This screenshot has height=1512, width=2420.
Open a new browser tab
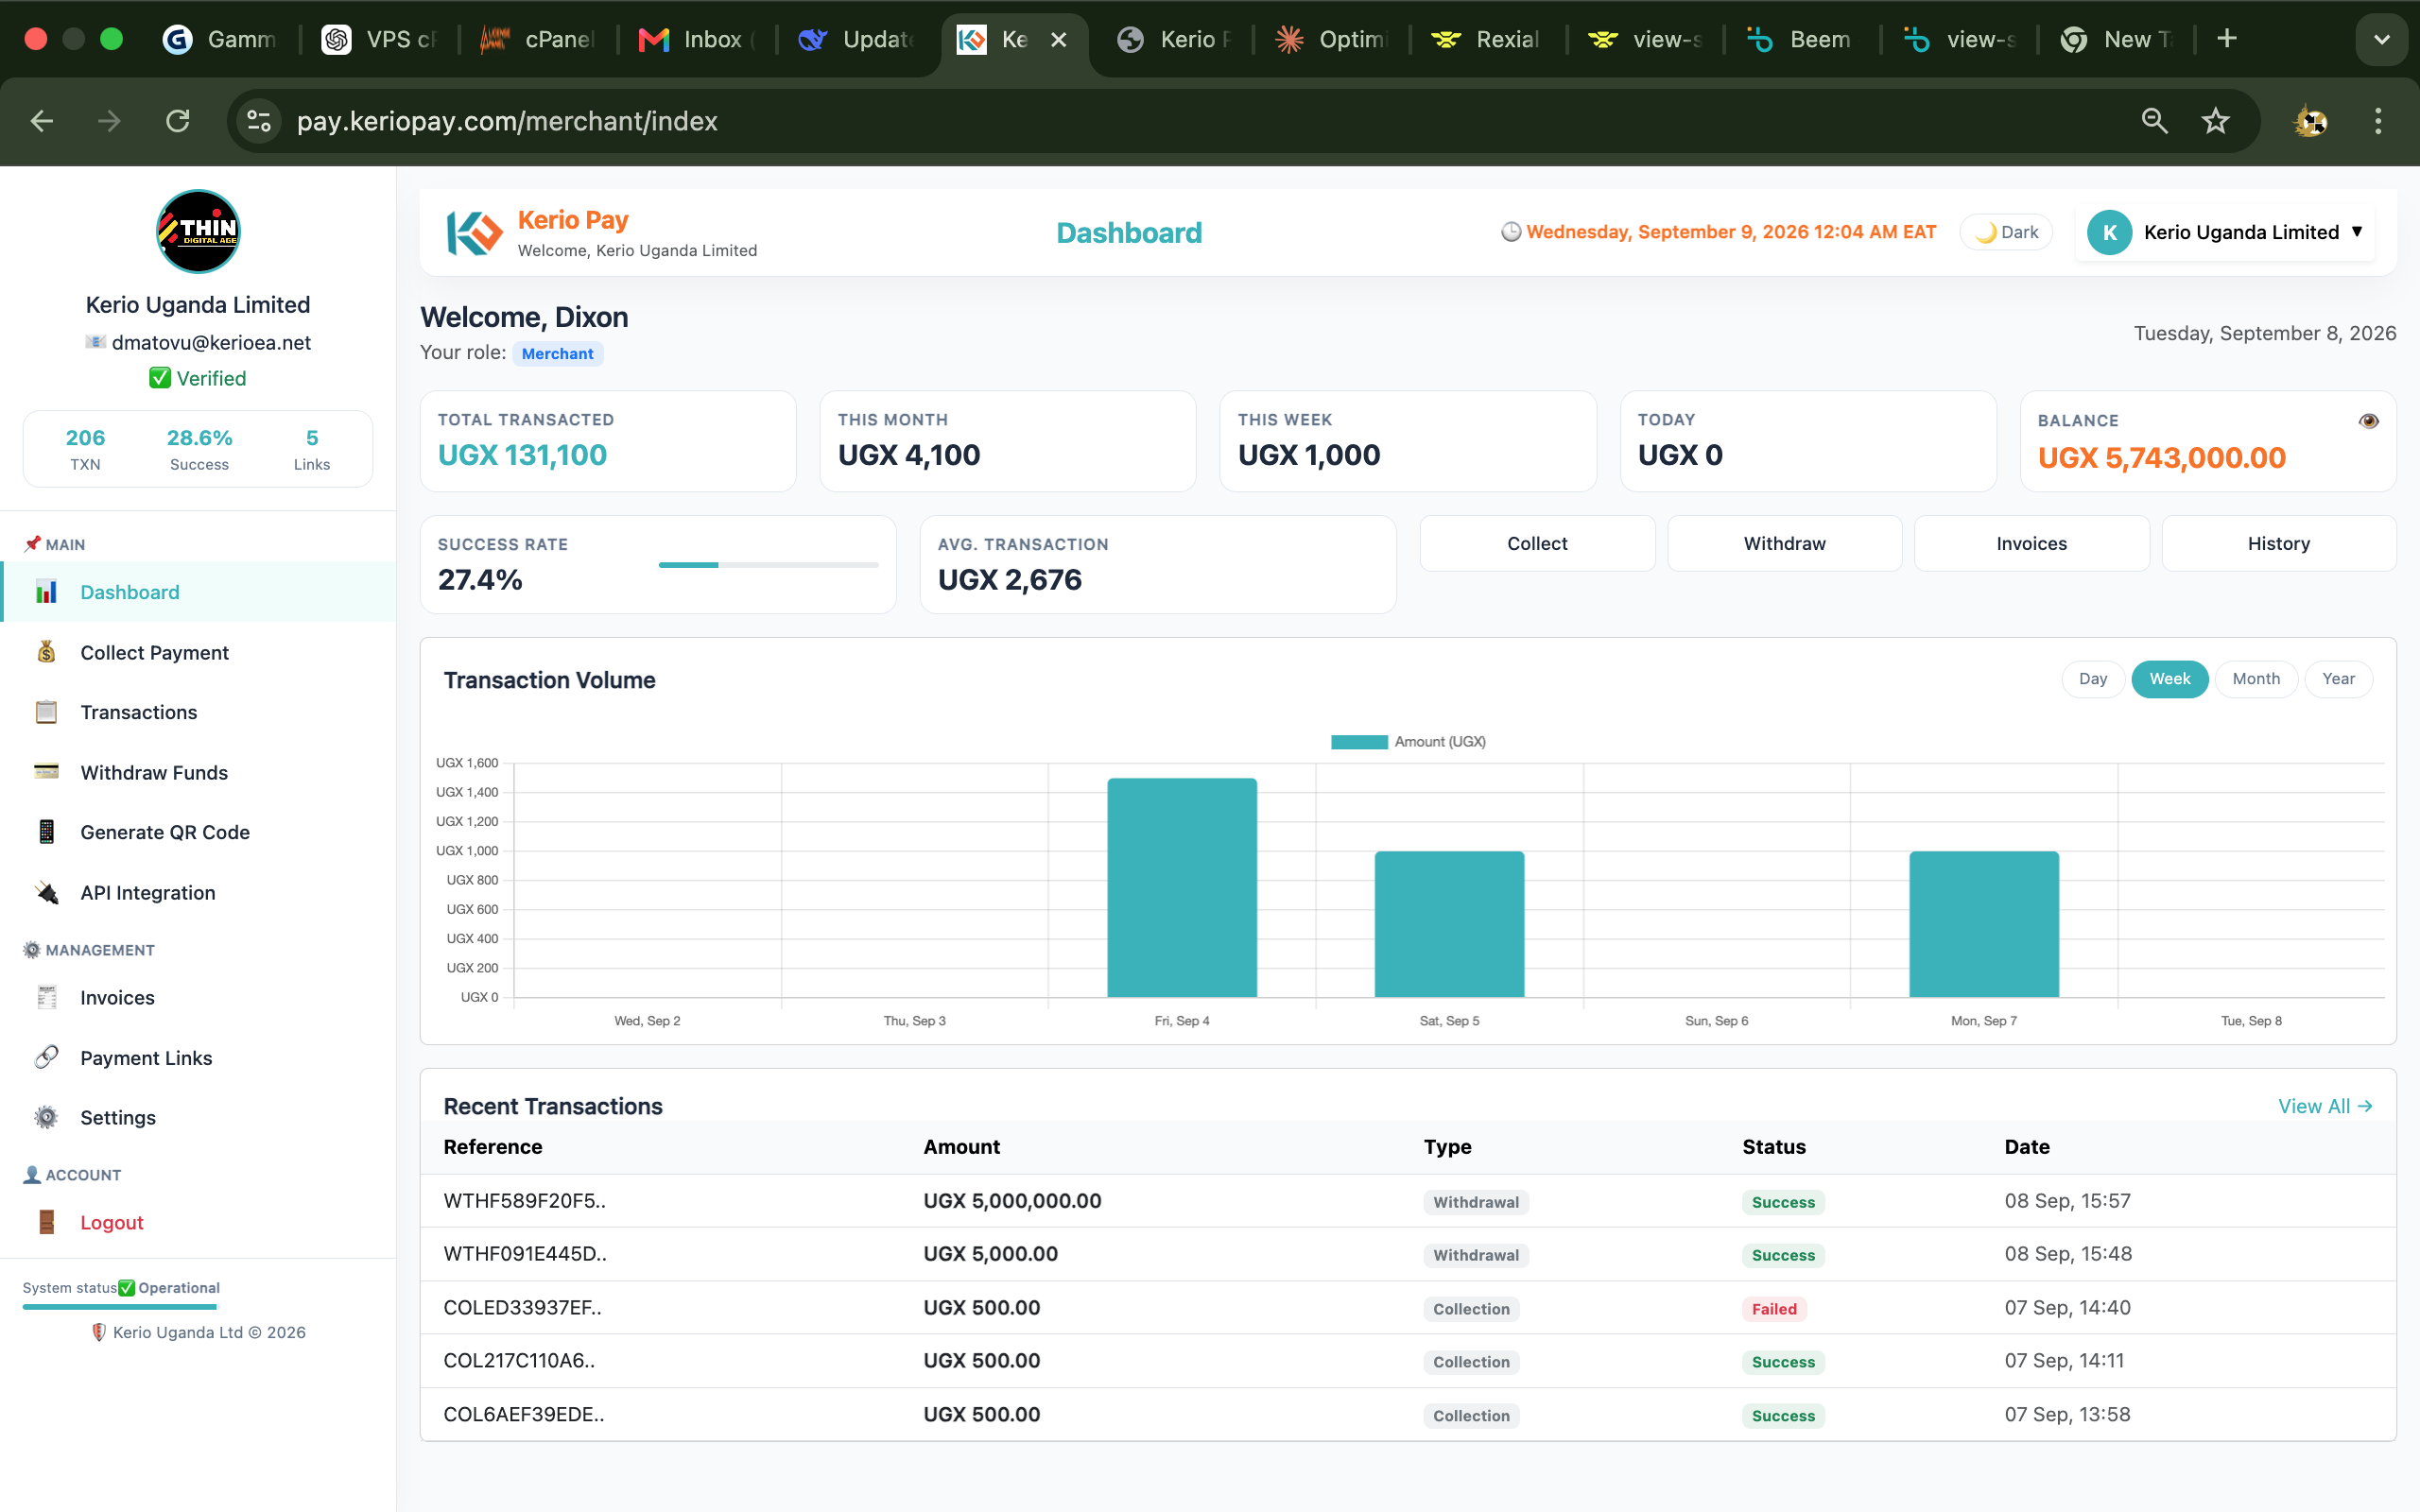pyautogui.click(x=2226, y=39)
